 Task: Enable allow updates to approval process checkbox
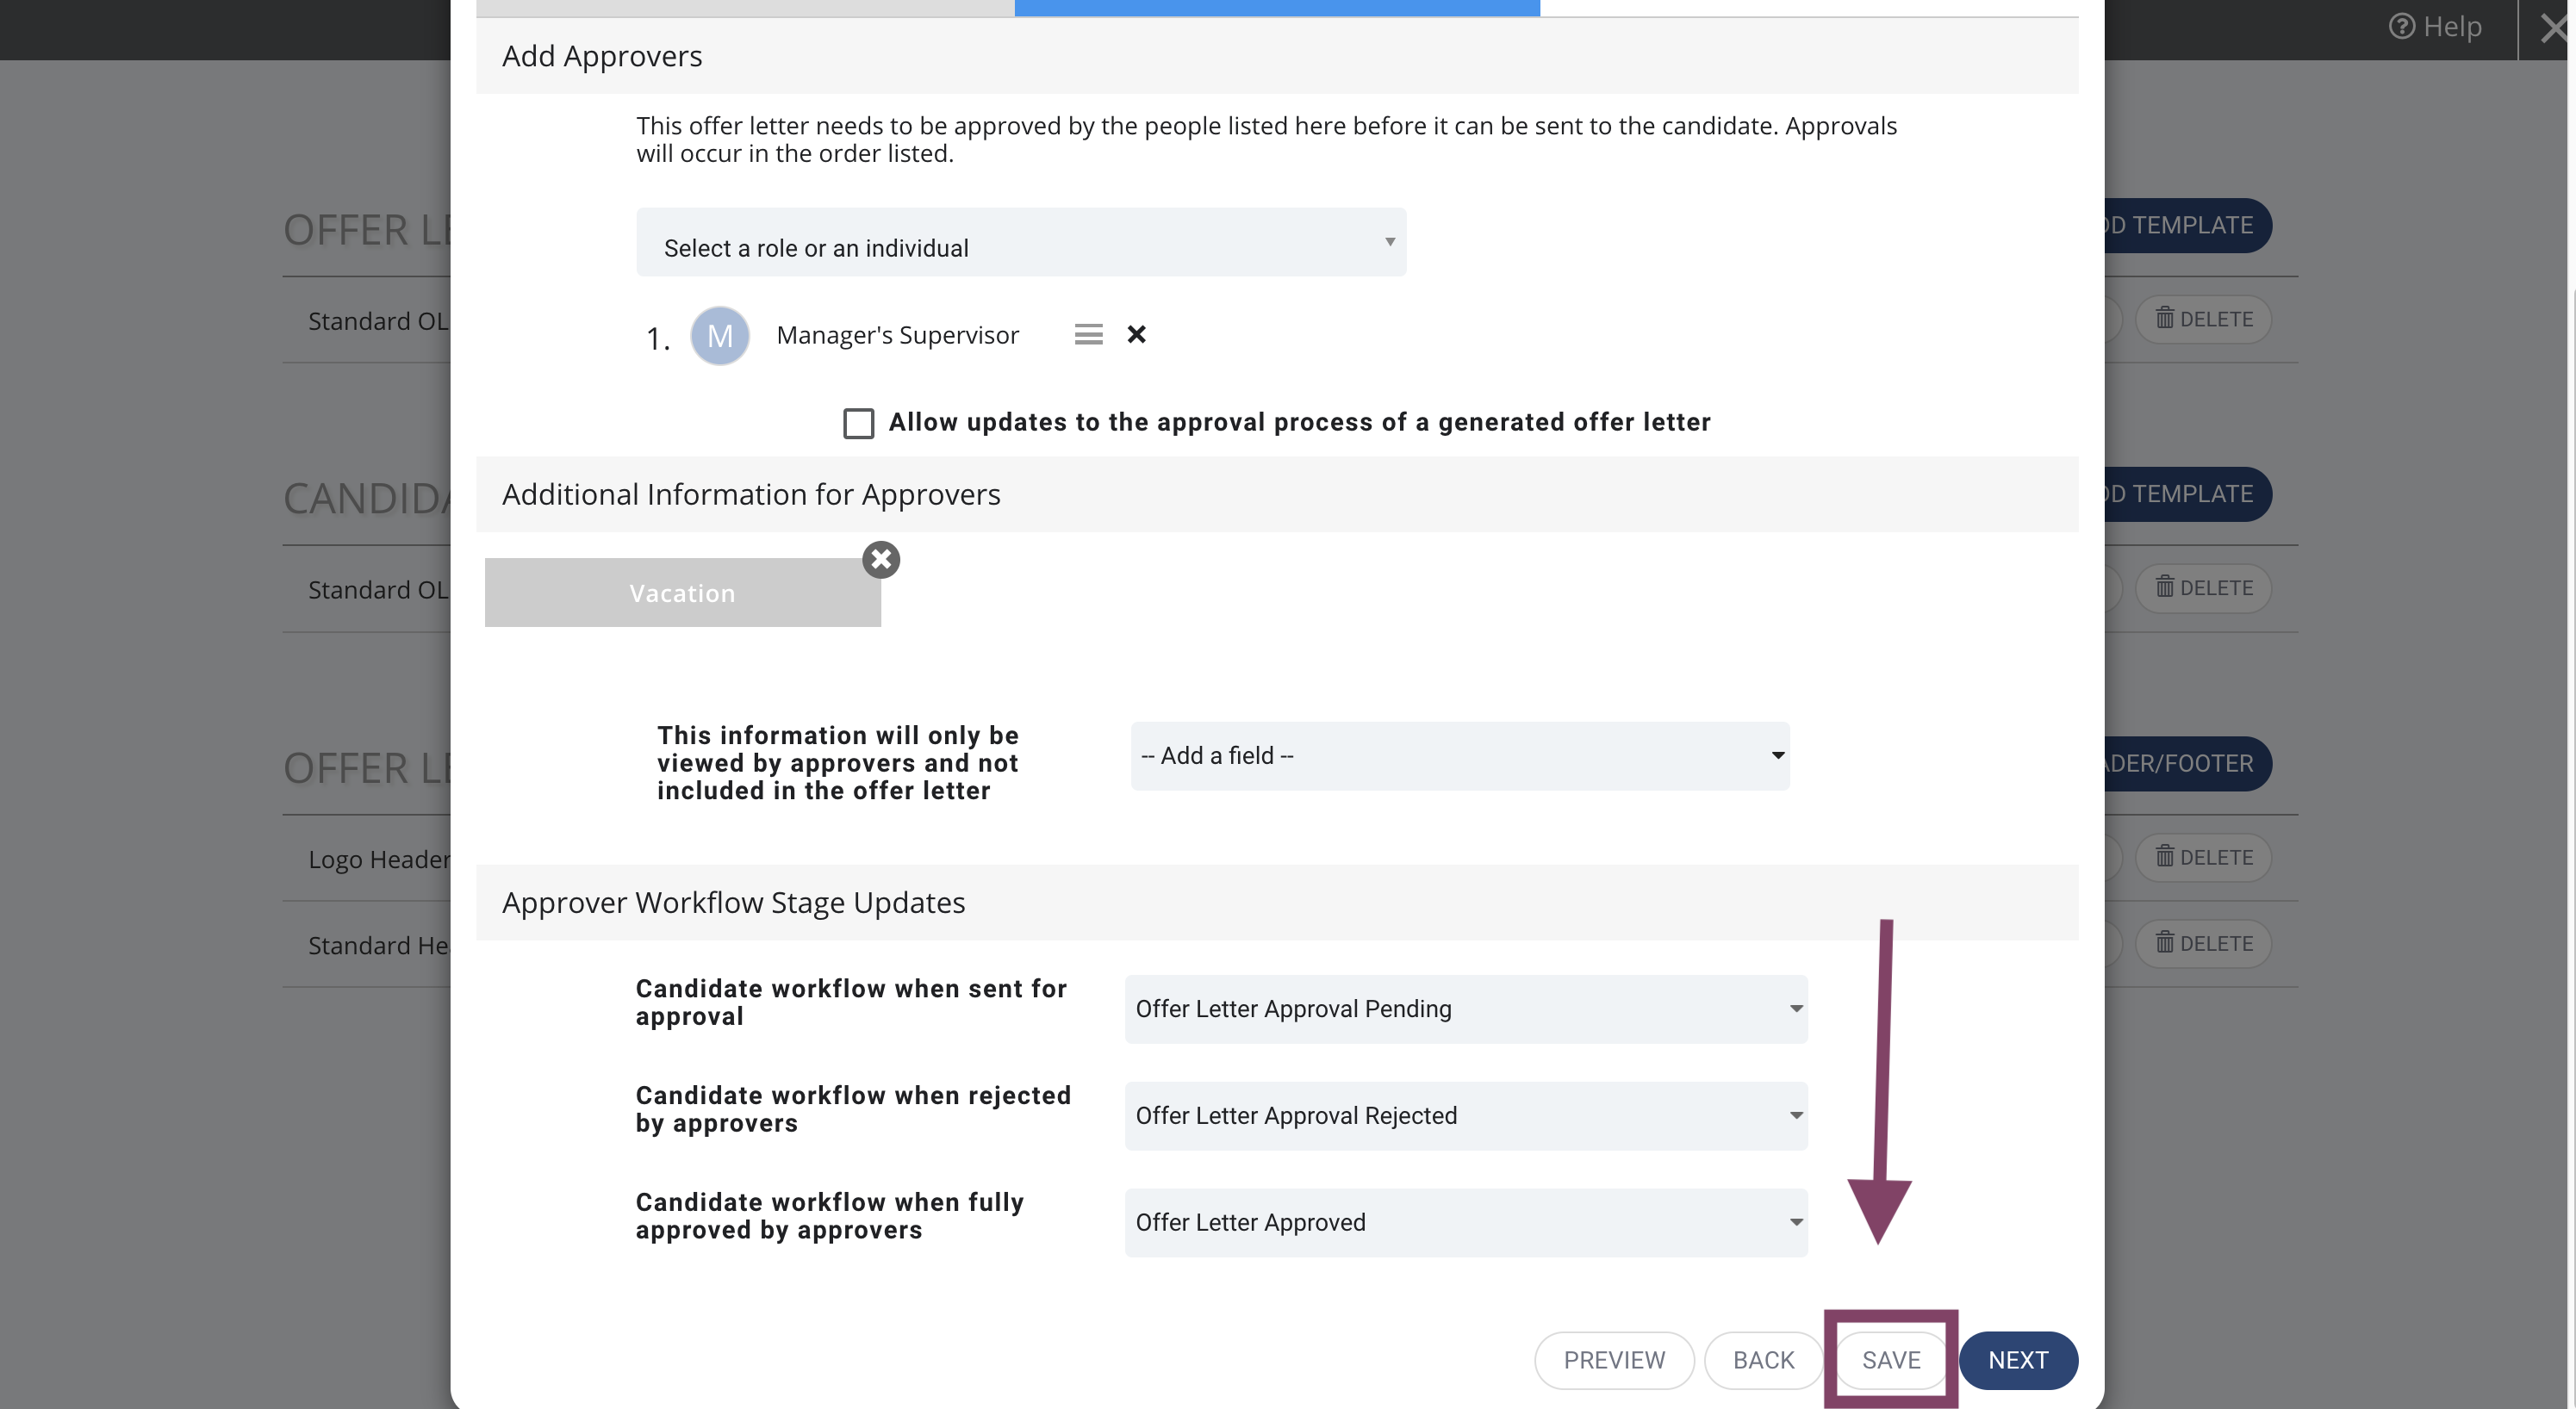858,423
